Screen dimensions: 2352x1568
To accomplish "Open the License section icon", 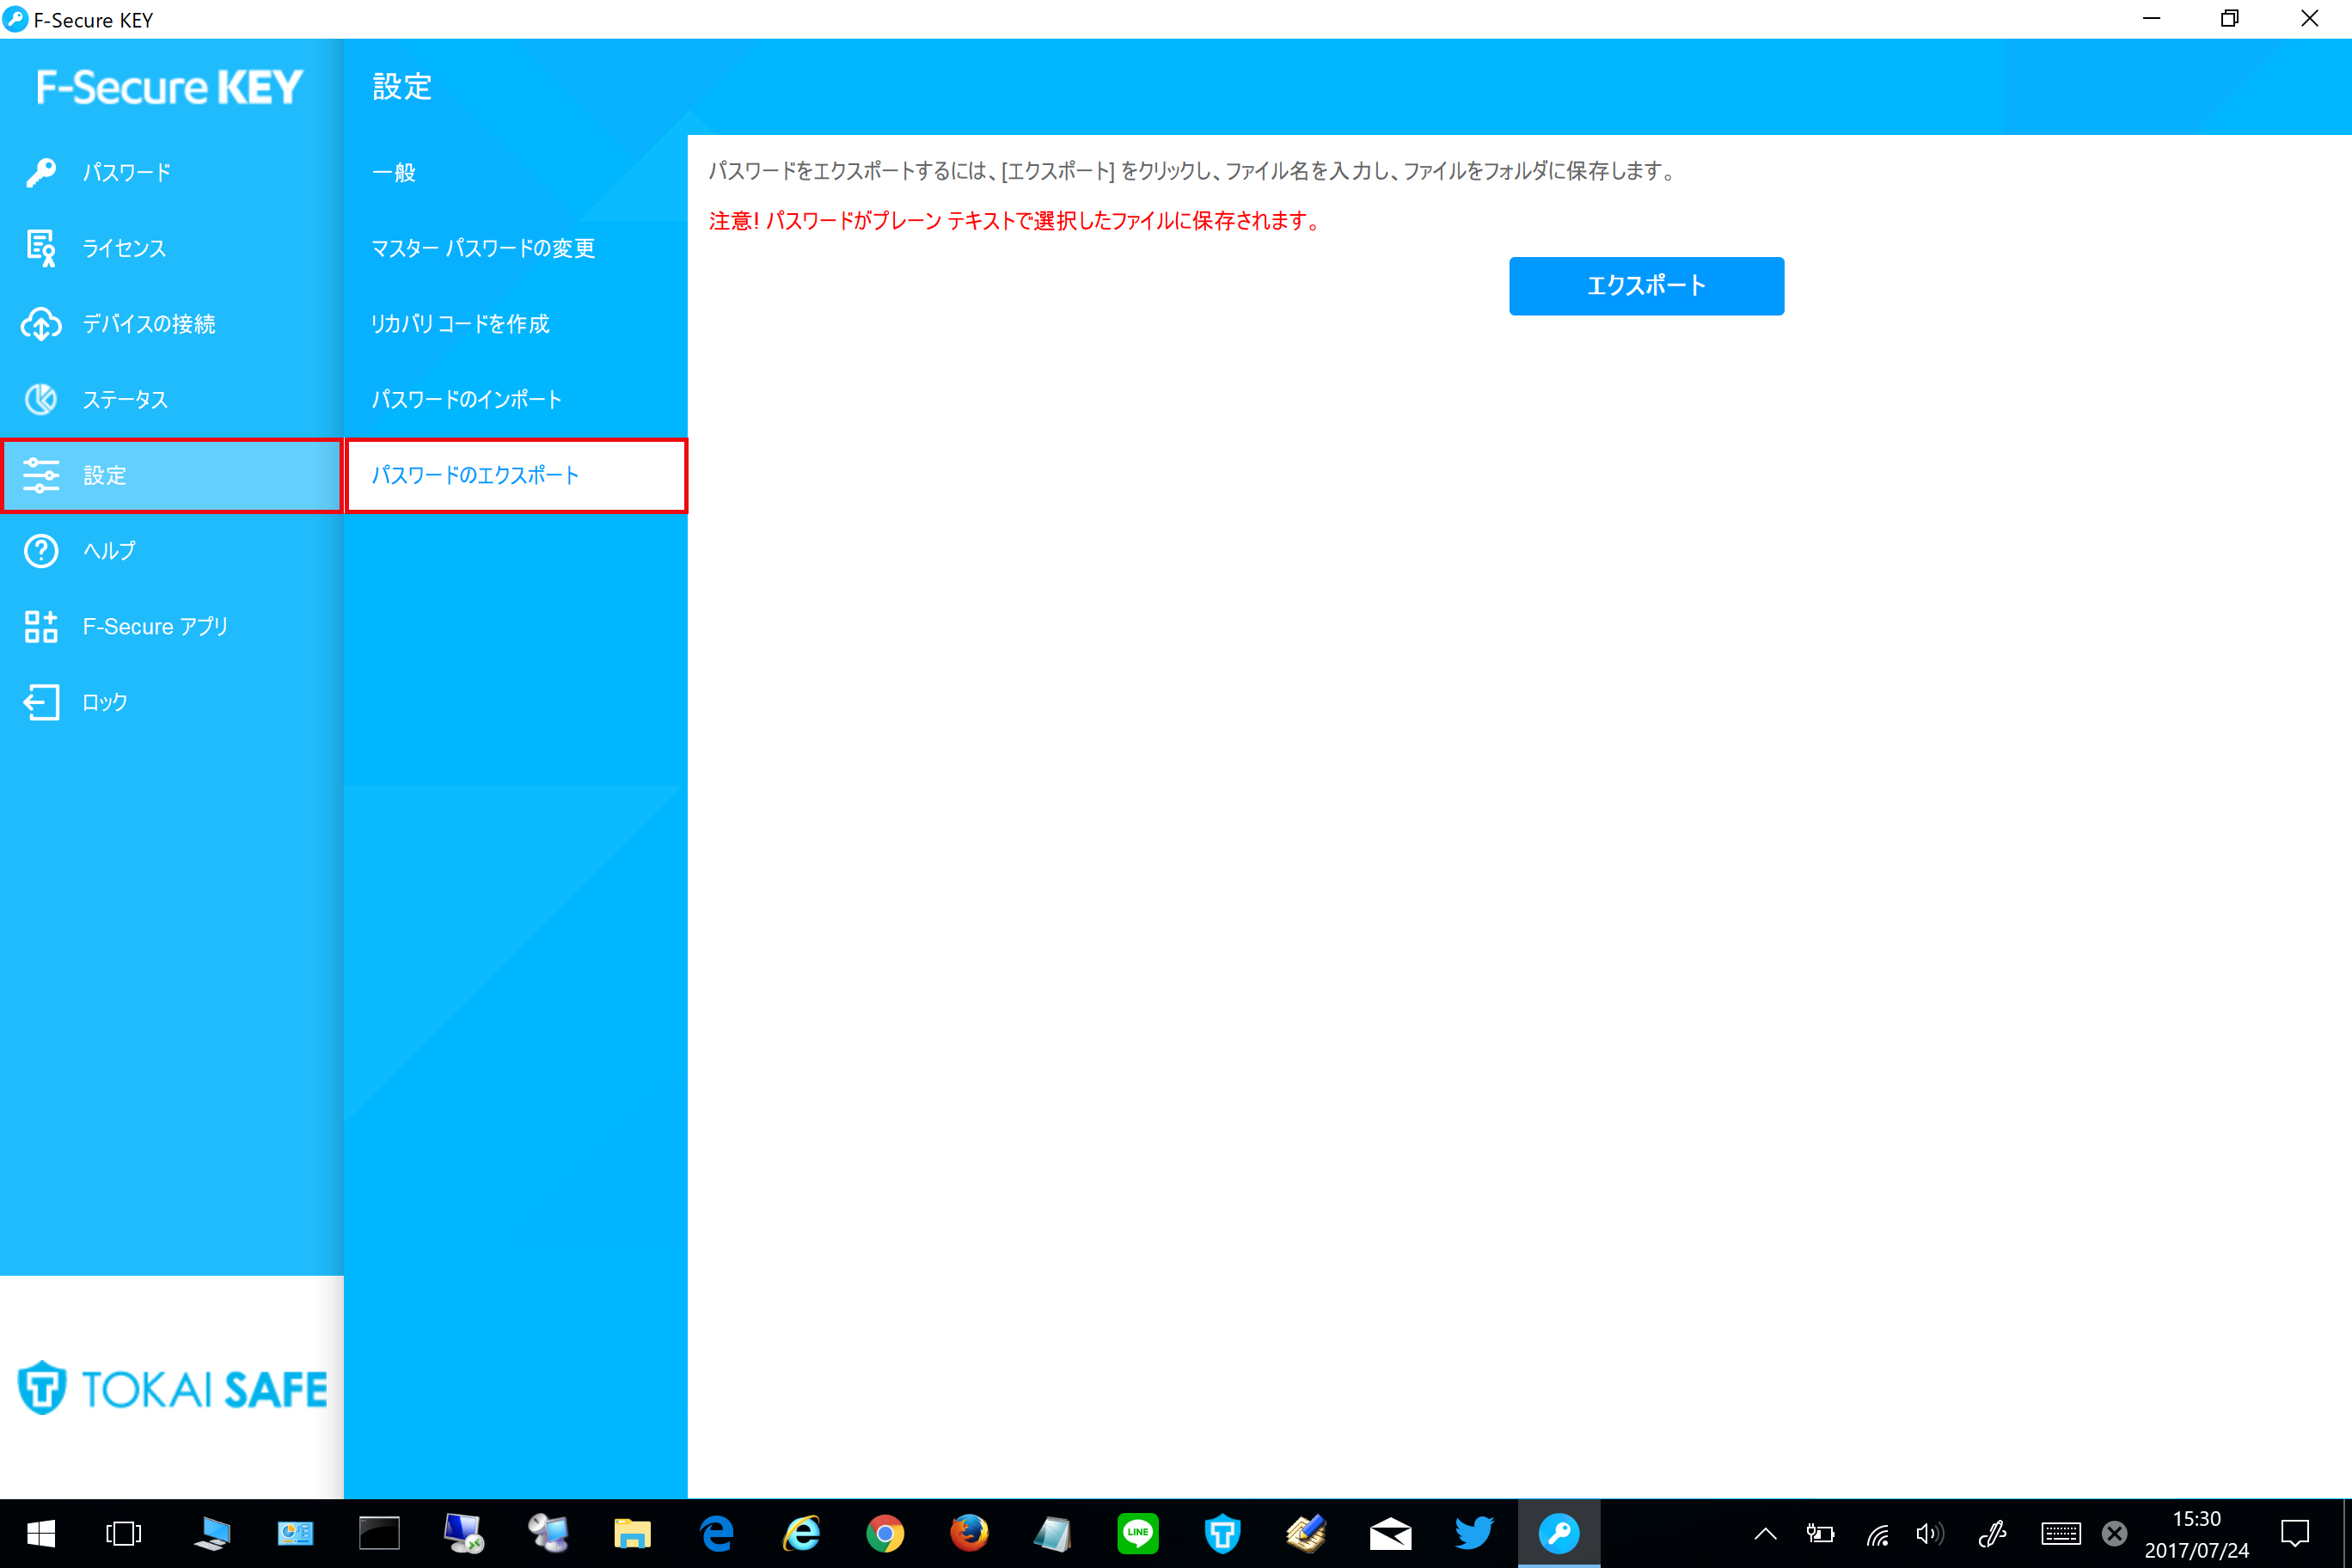I will pyautogui.click(x=41, y=248).
